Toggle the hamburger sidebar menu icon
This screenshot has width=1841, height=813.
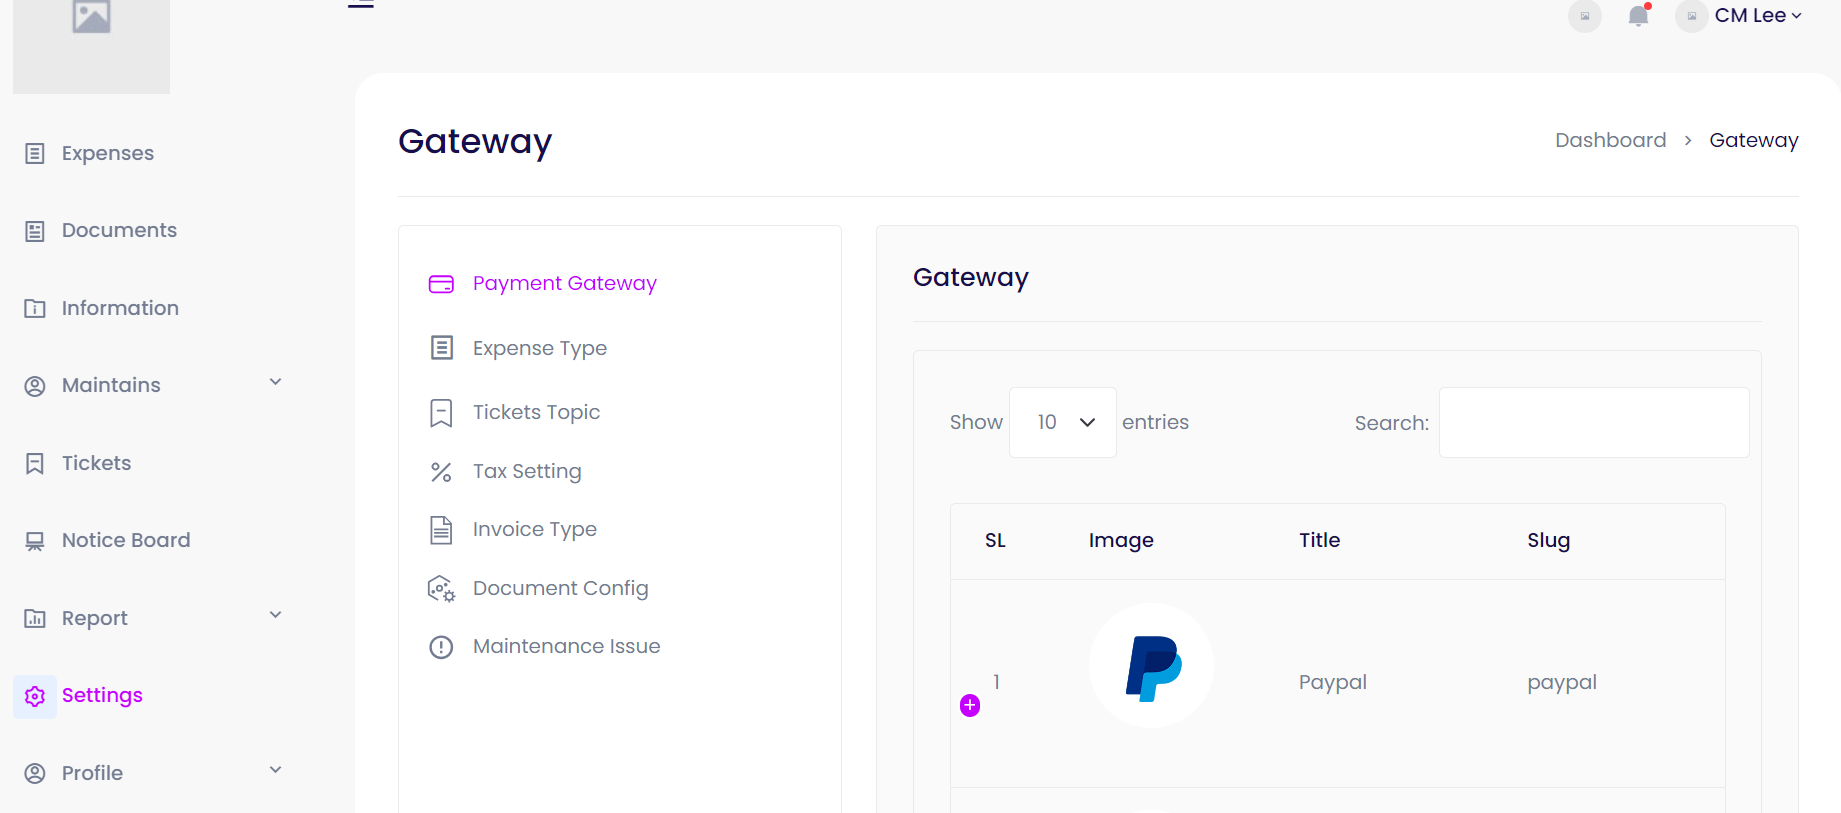[x=361, y=4]
